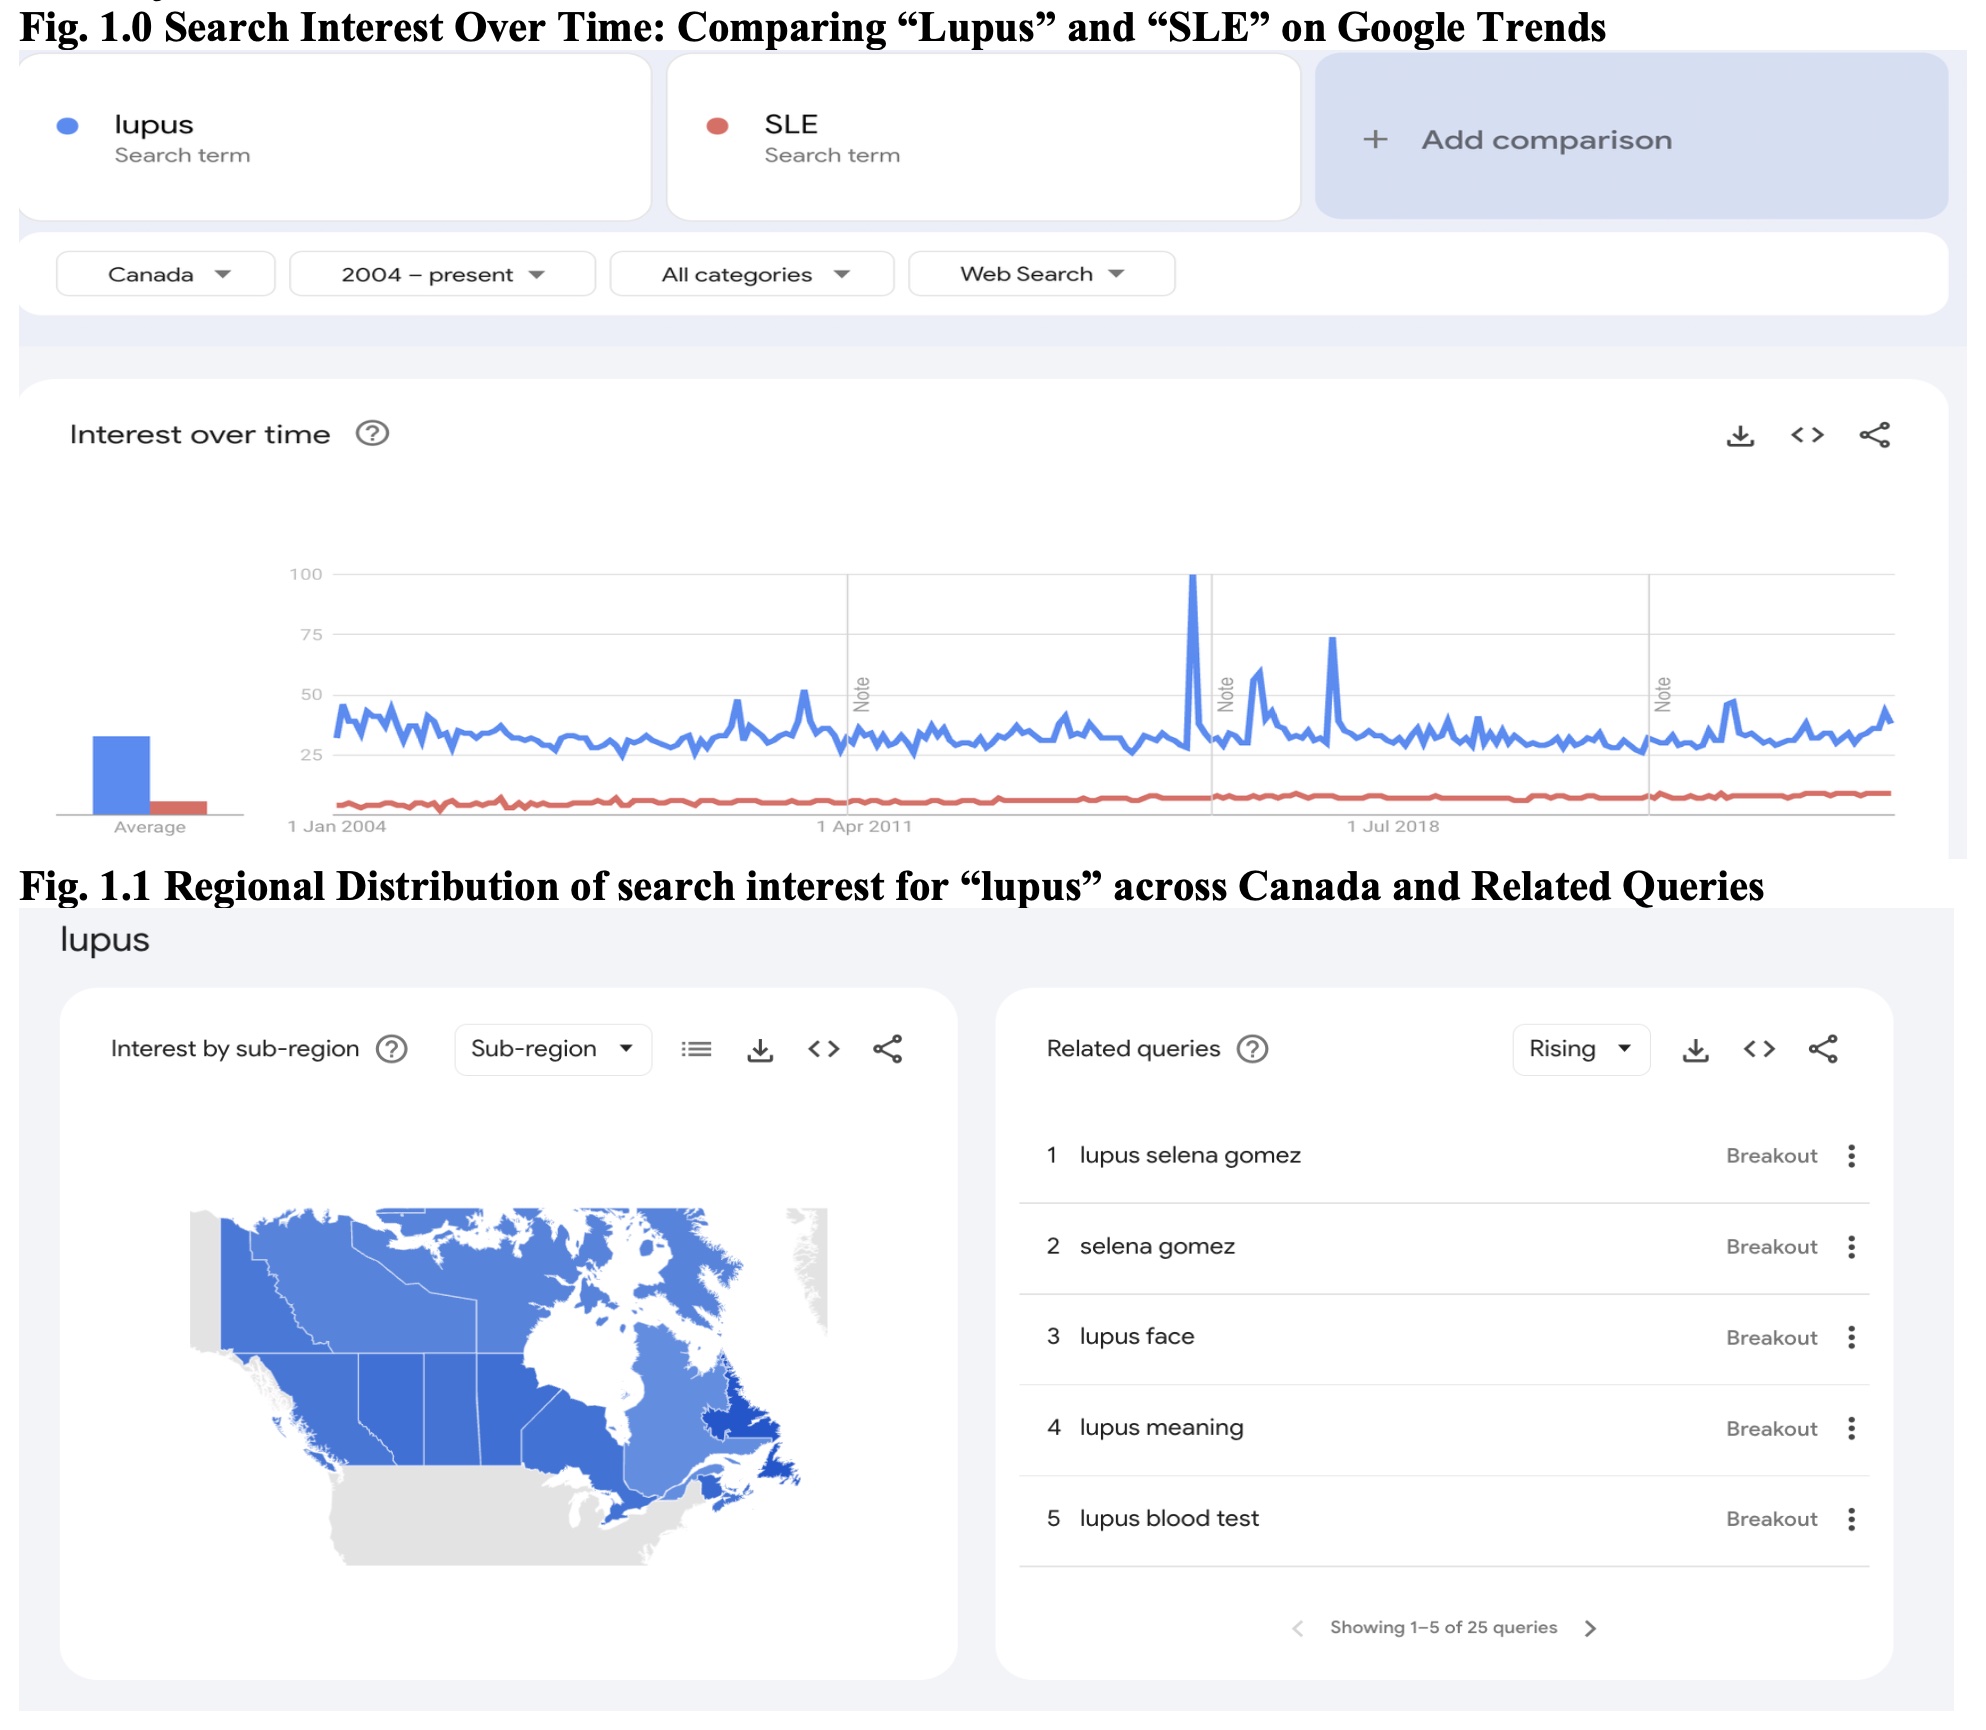
Task: Share the Related queries card
Action: point(1823,1049)
